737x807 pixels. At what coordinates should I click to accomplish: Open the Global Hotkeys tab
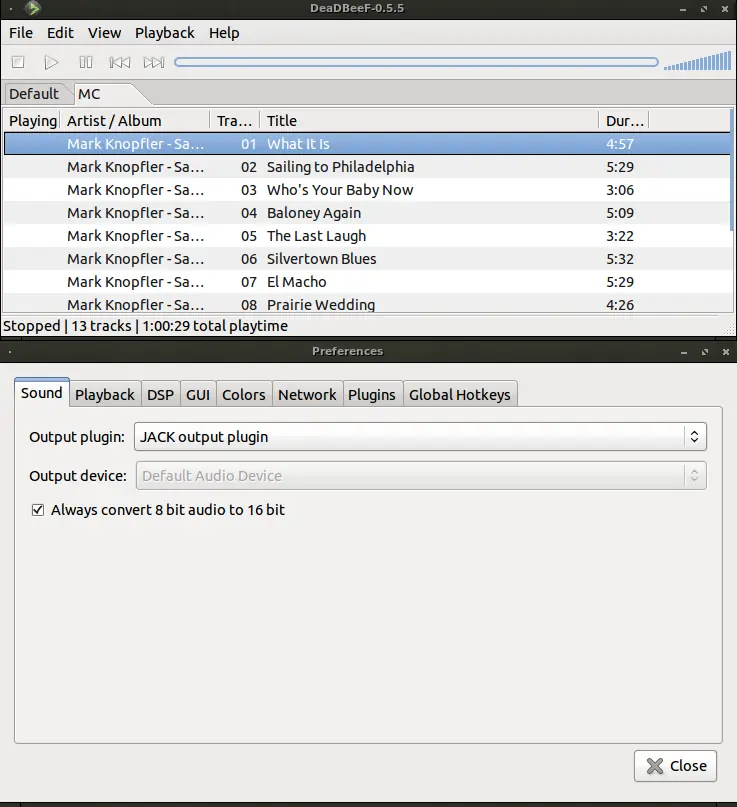pos(460,395)
